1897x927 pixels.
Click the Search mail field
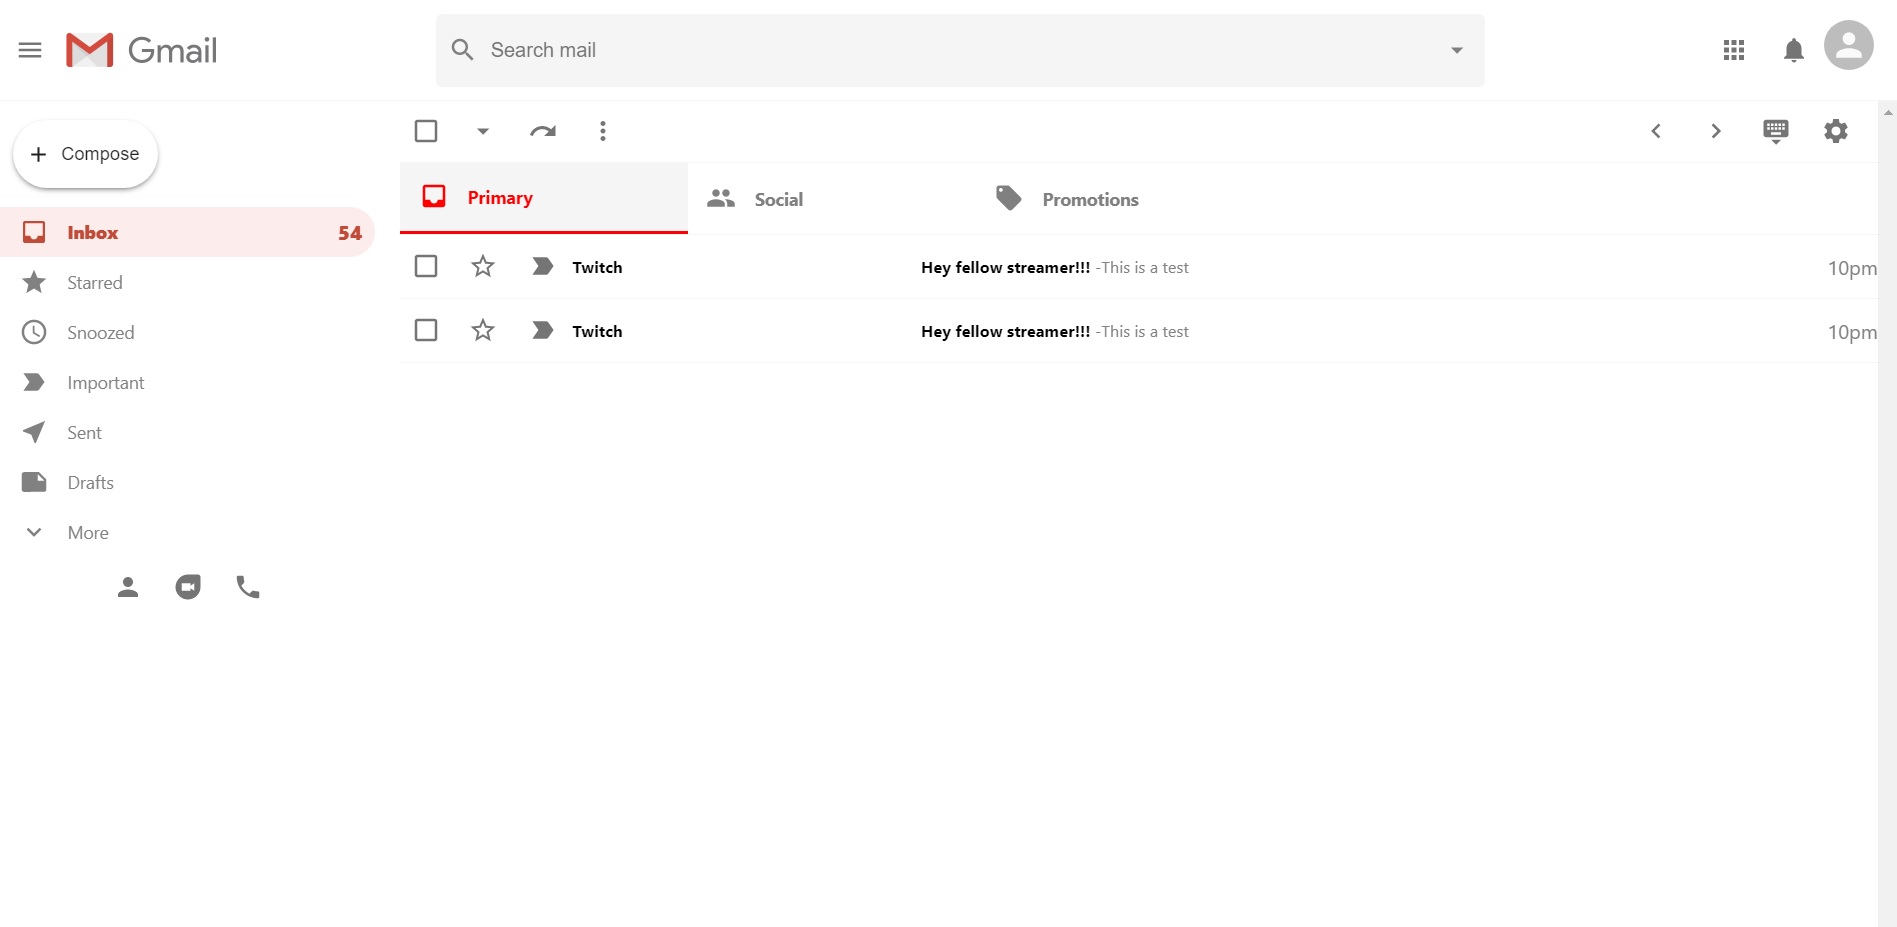[x=800, y=50]
